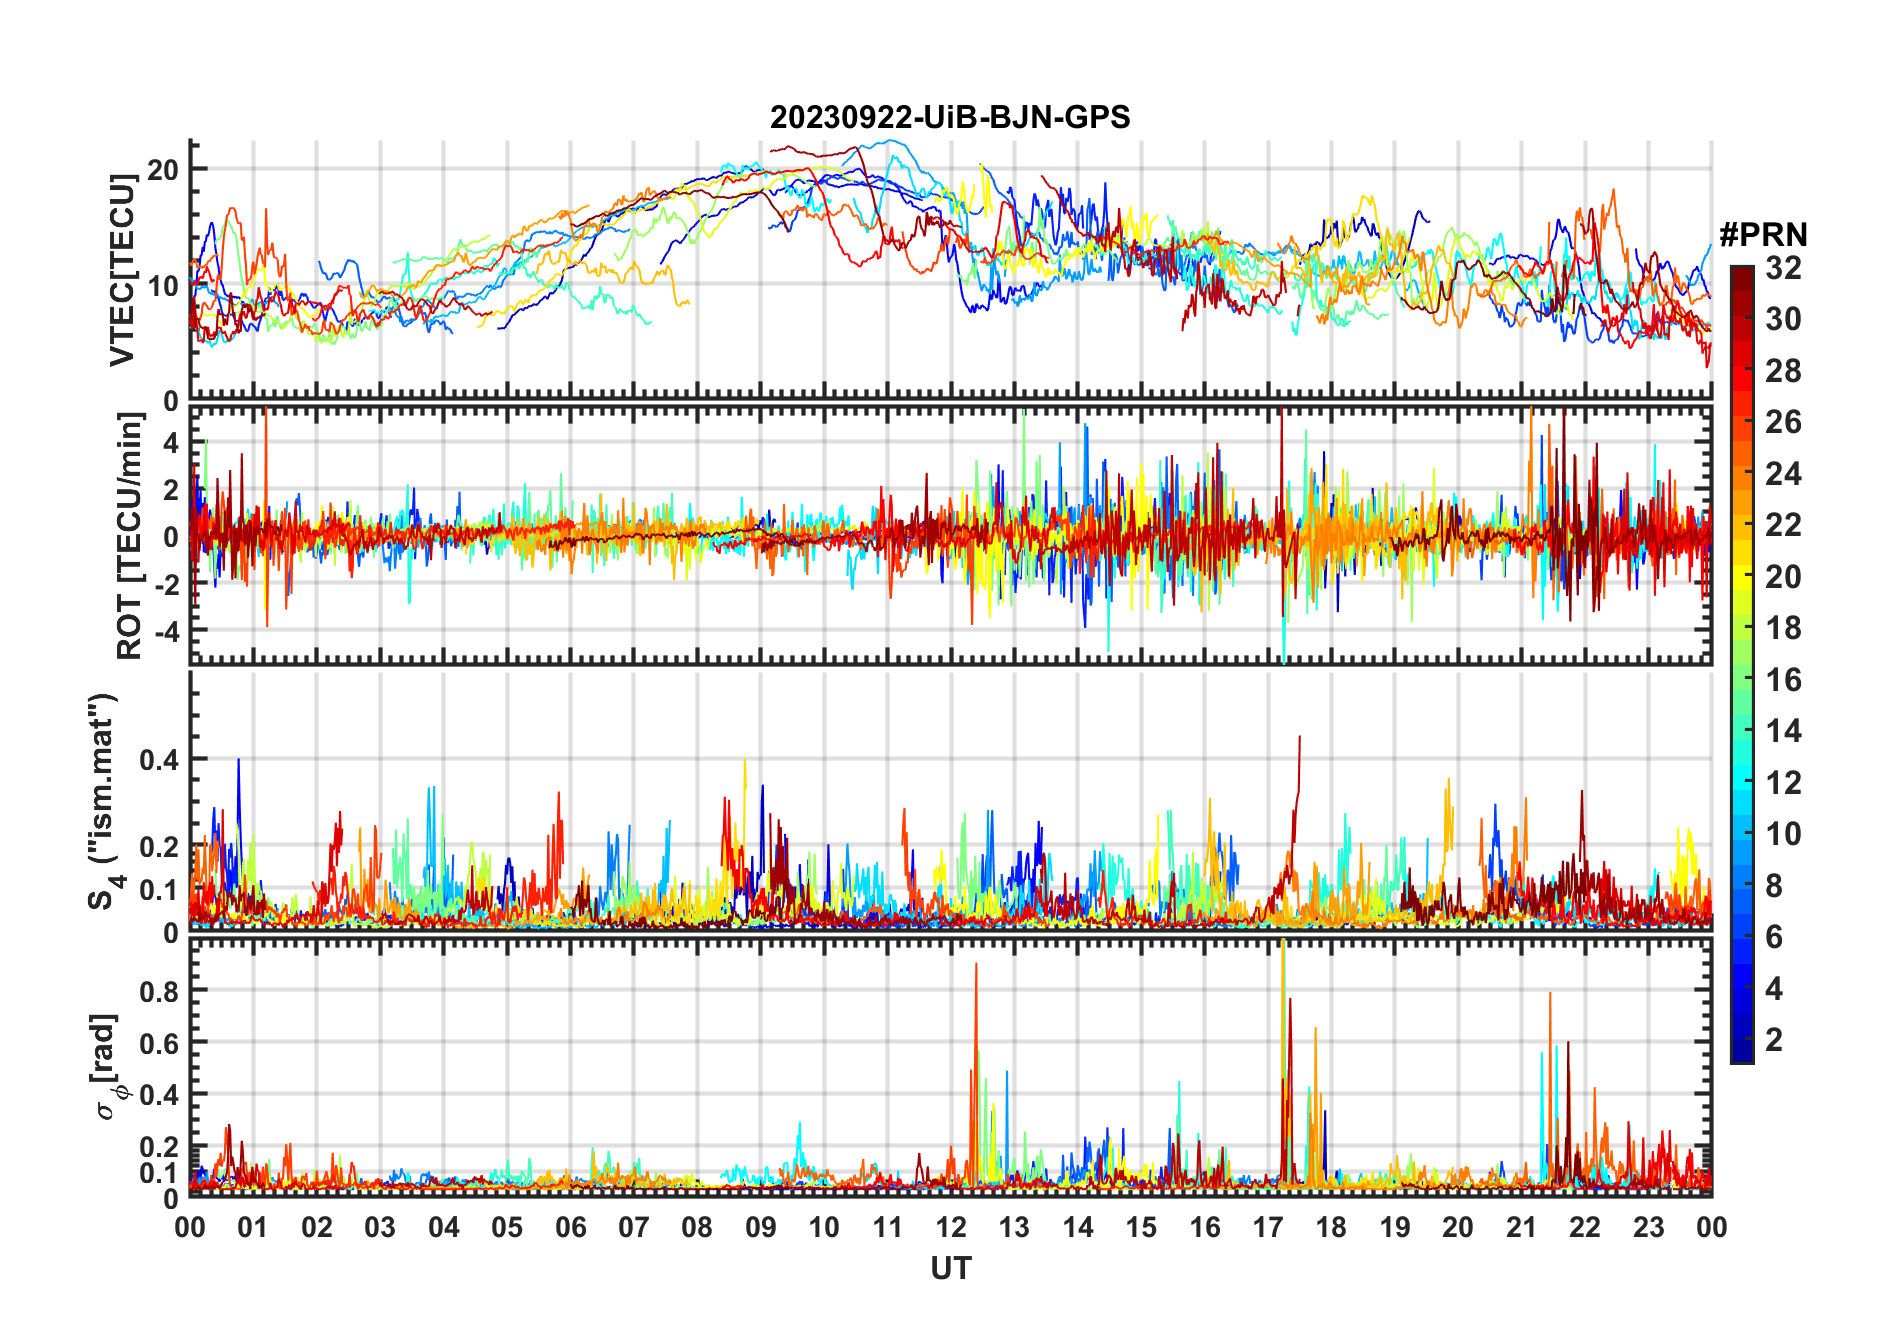Screen dimensions: 1902x1330
Task: Click the x-axis tick label 23
Action: tap(1648, 1227)
